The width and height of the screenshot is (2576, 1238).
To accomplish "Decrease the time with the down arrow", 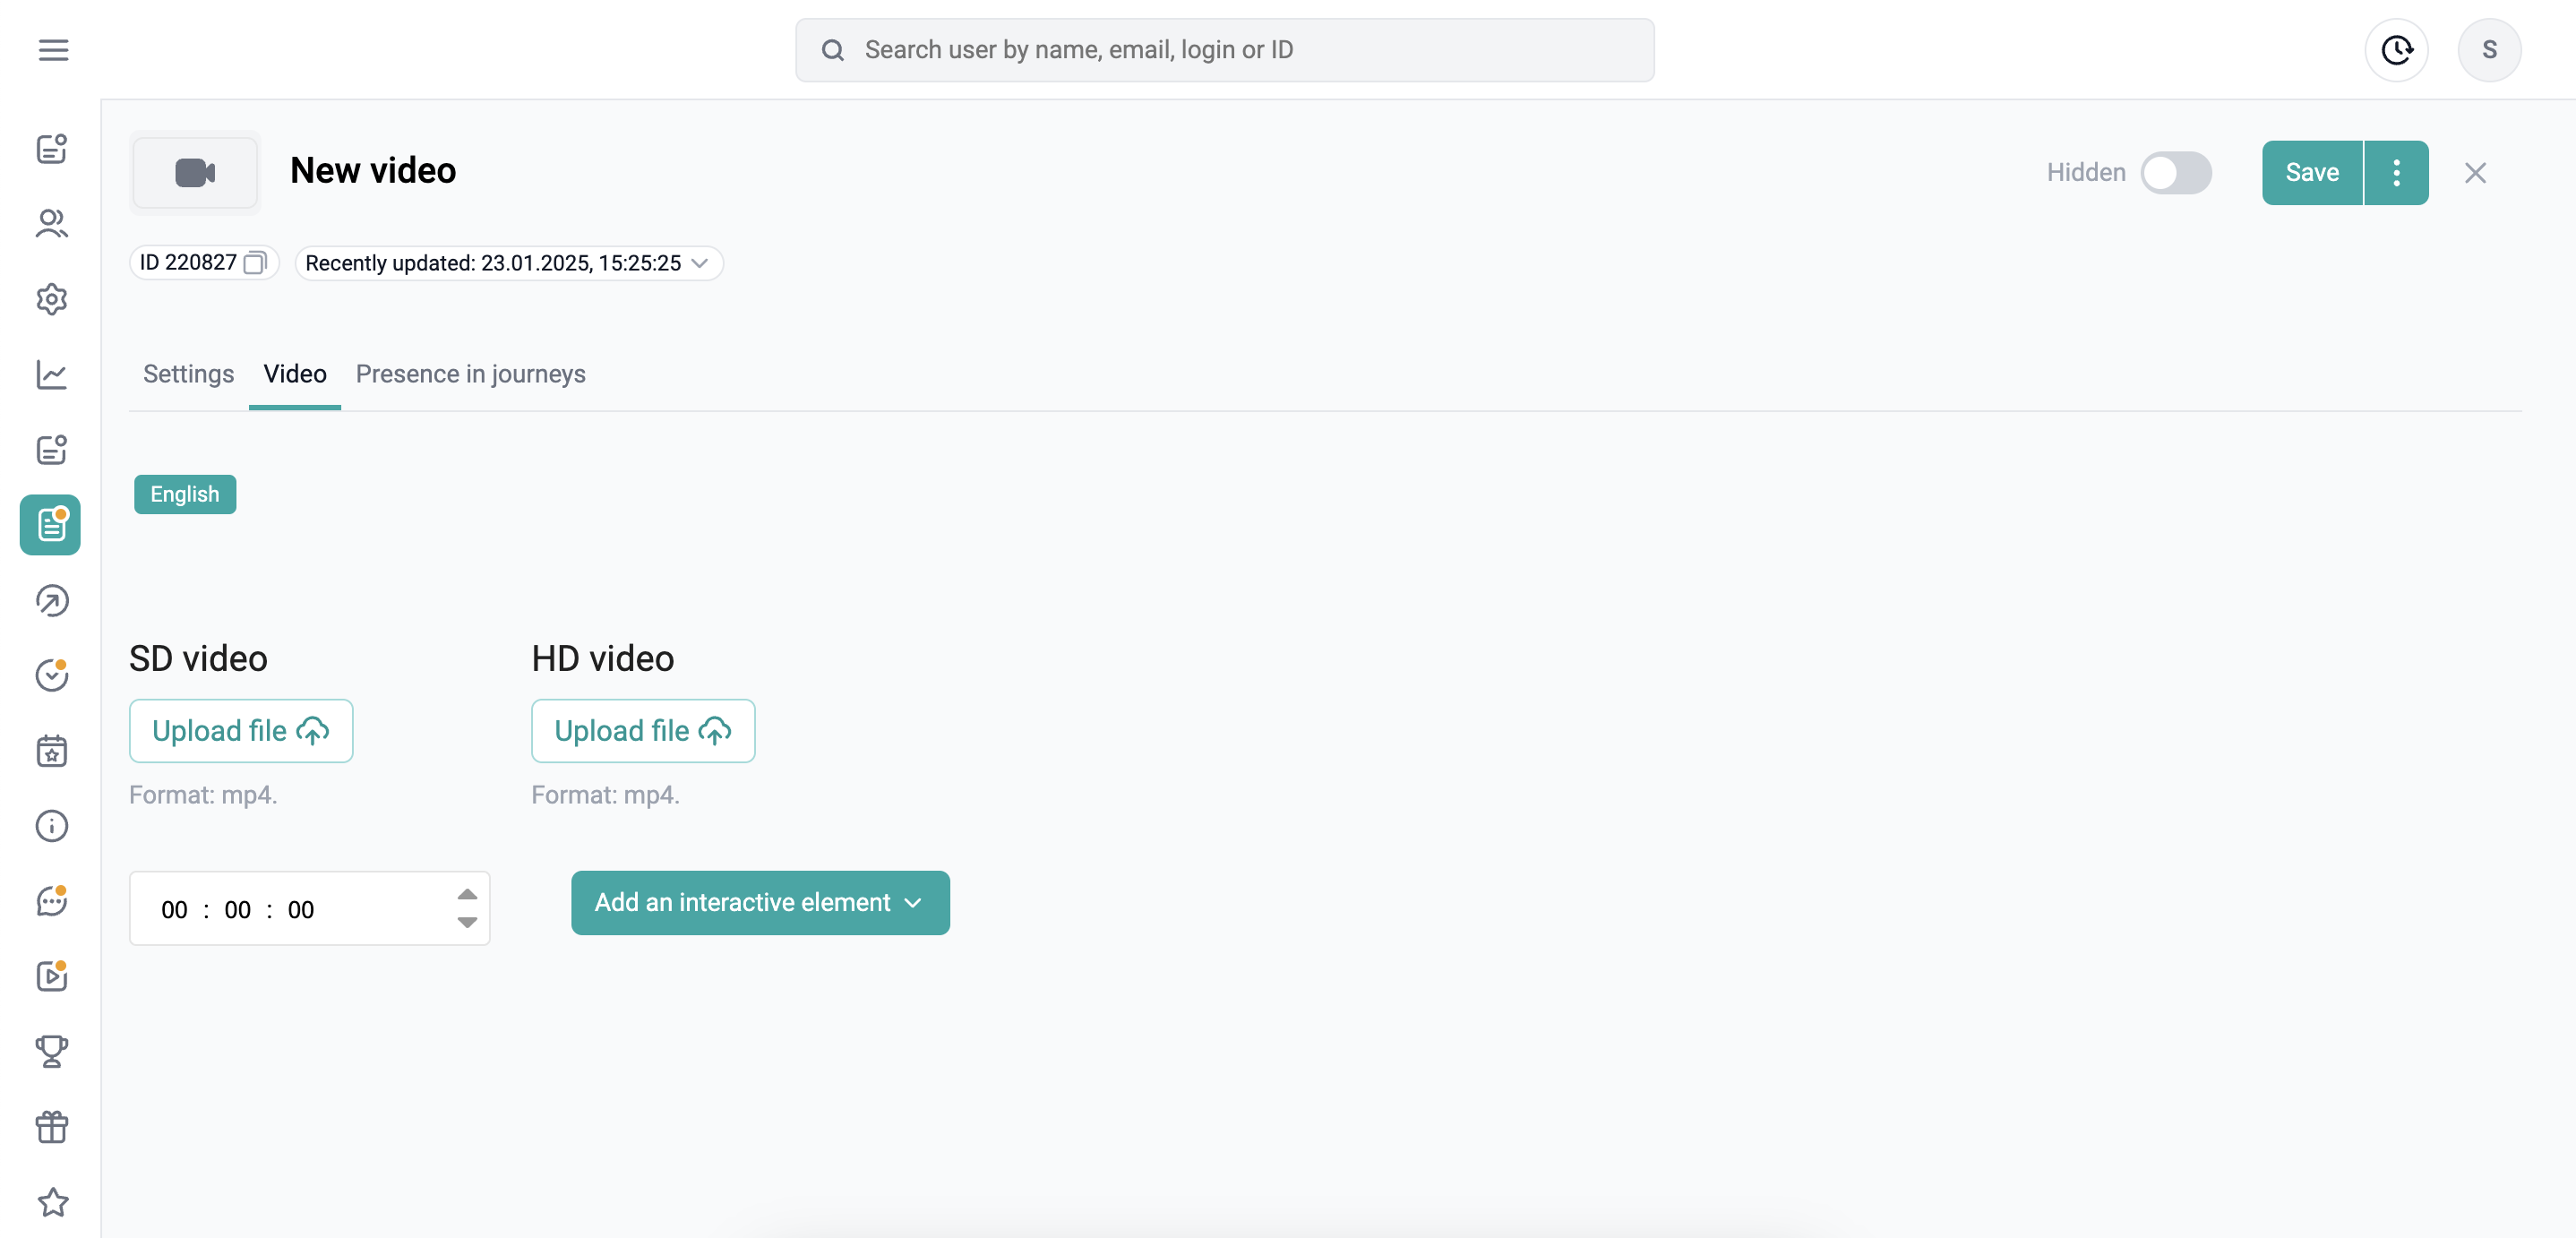I will 467,922.
